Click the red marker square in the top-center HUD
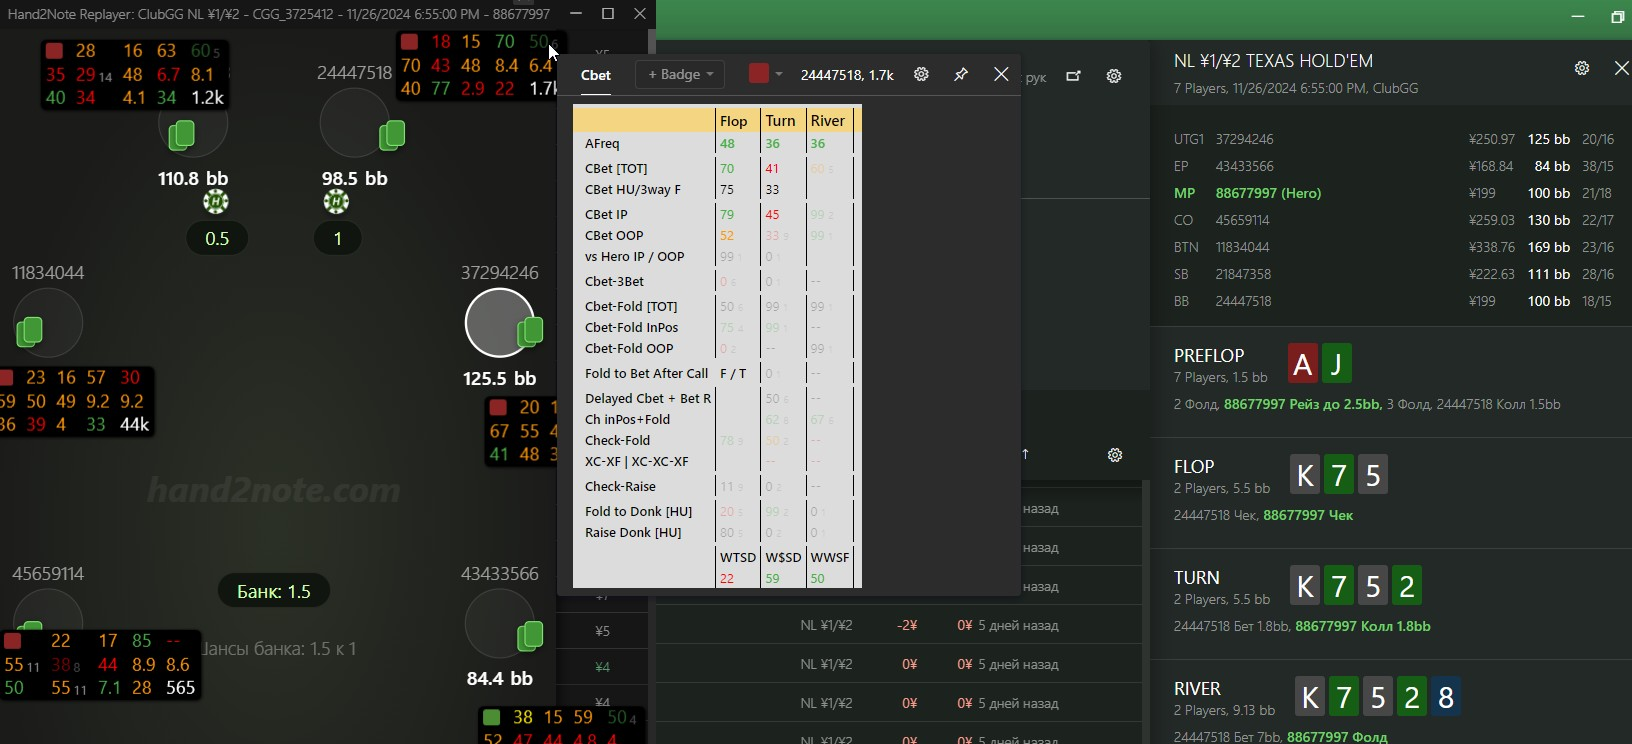The width and height of the screenshot is (1632, 744). pos(409,42)
